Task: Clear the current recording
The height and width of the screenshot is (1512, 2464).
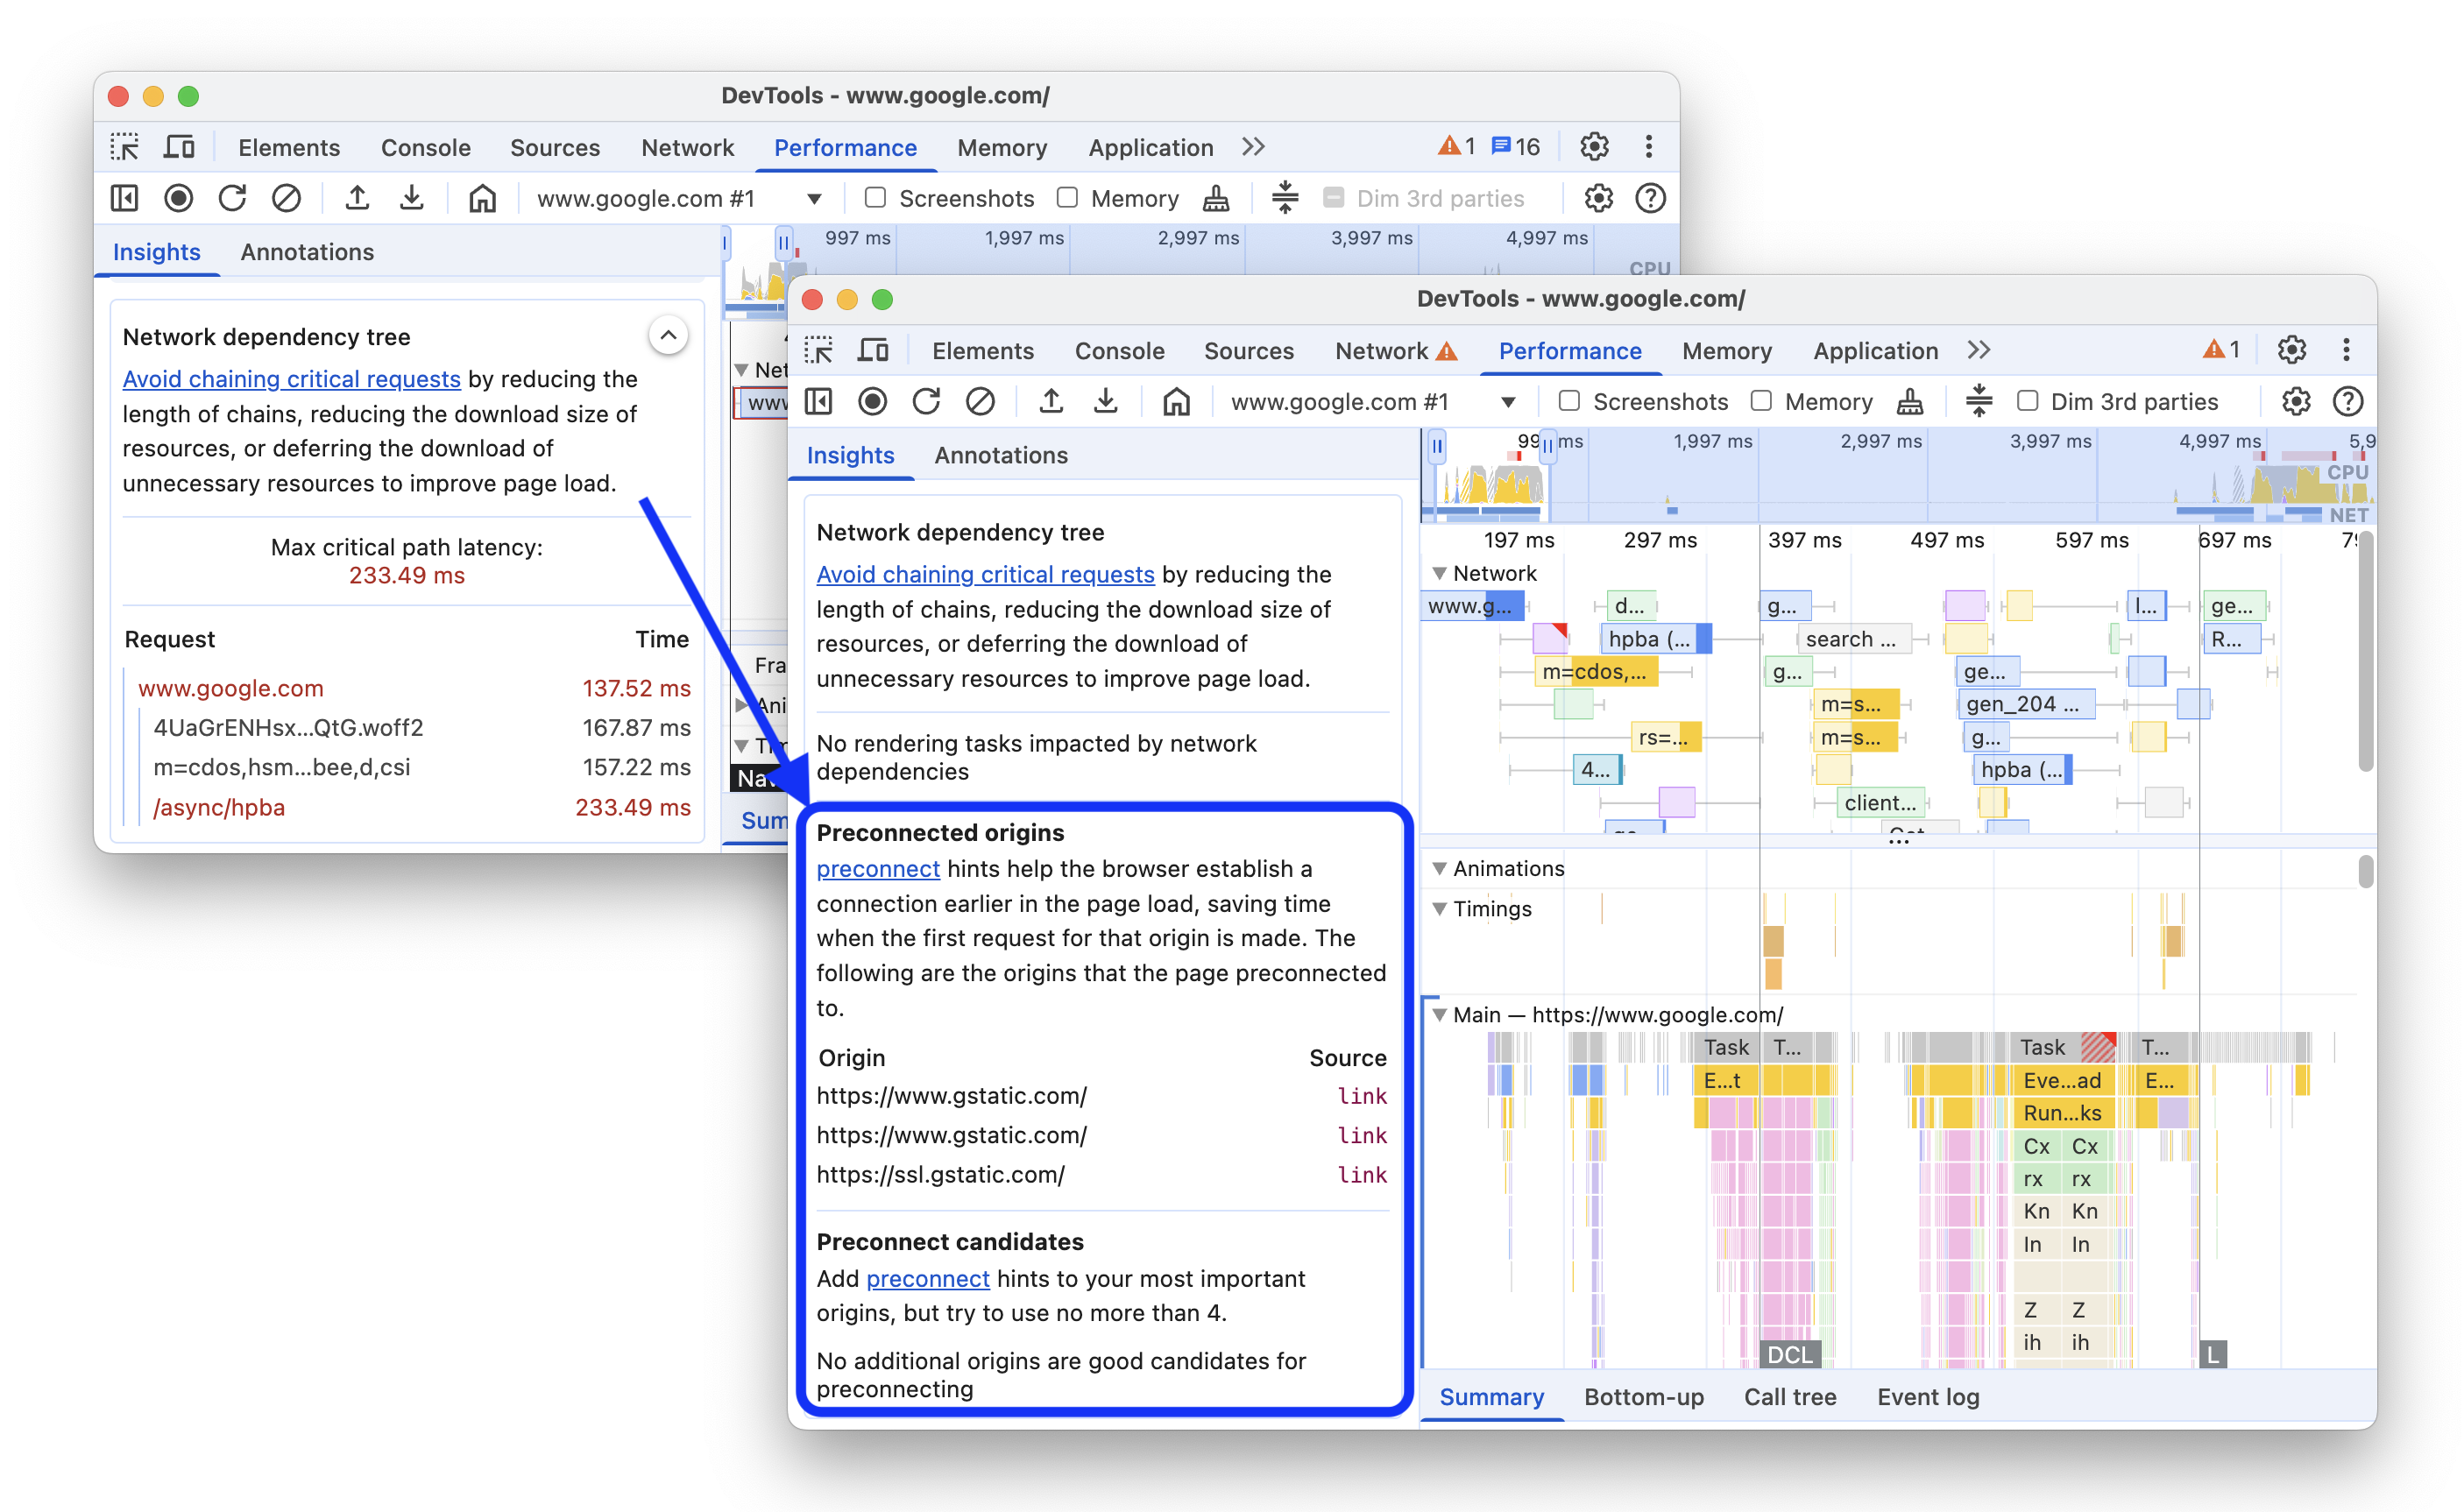Action: [981, 401]
